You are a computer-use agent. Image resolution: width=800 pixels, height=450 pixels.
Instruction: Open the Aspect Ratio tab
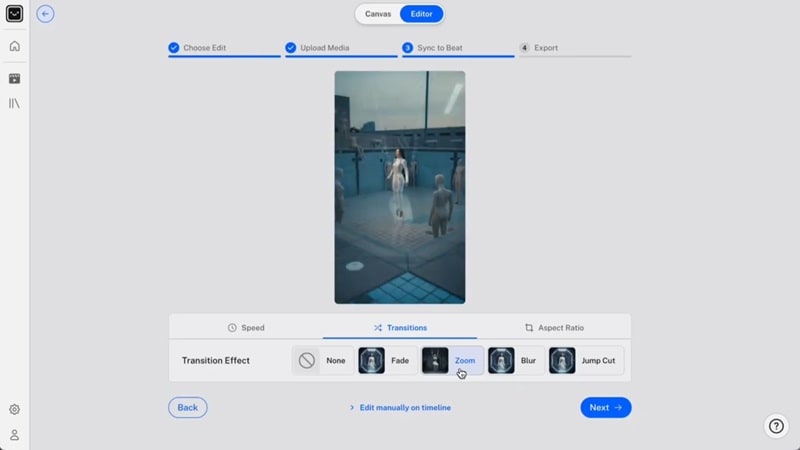tap(554, 328)
